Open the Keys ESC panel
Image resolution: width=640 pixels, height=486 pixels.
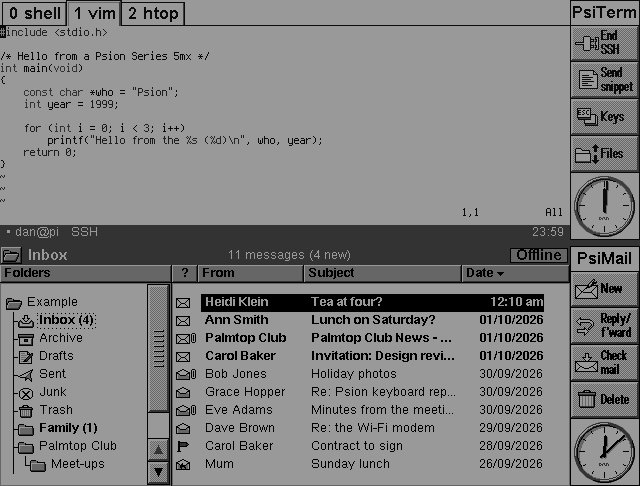(x=604, y=117)
